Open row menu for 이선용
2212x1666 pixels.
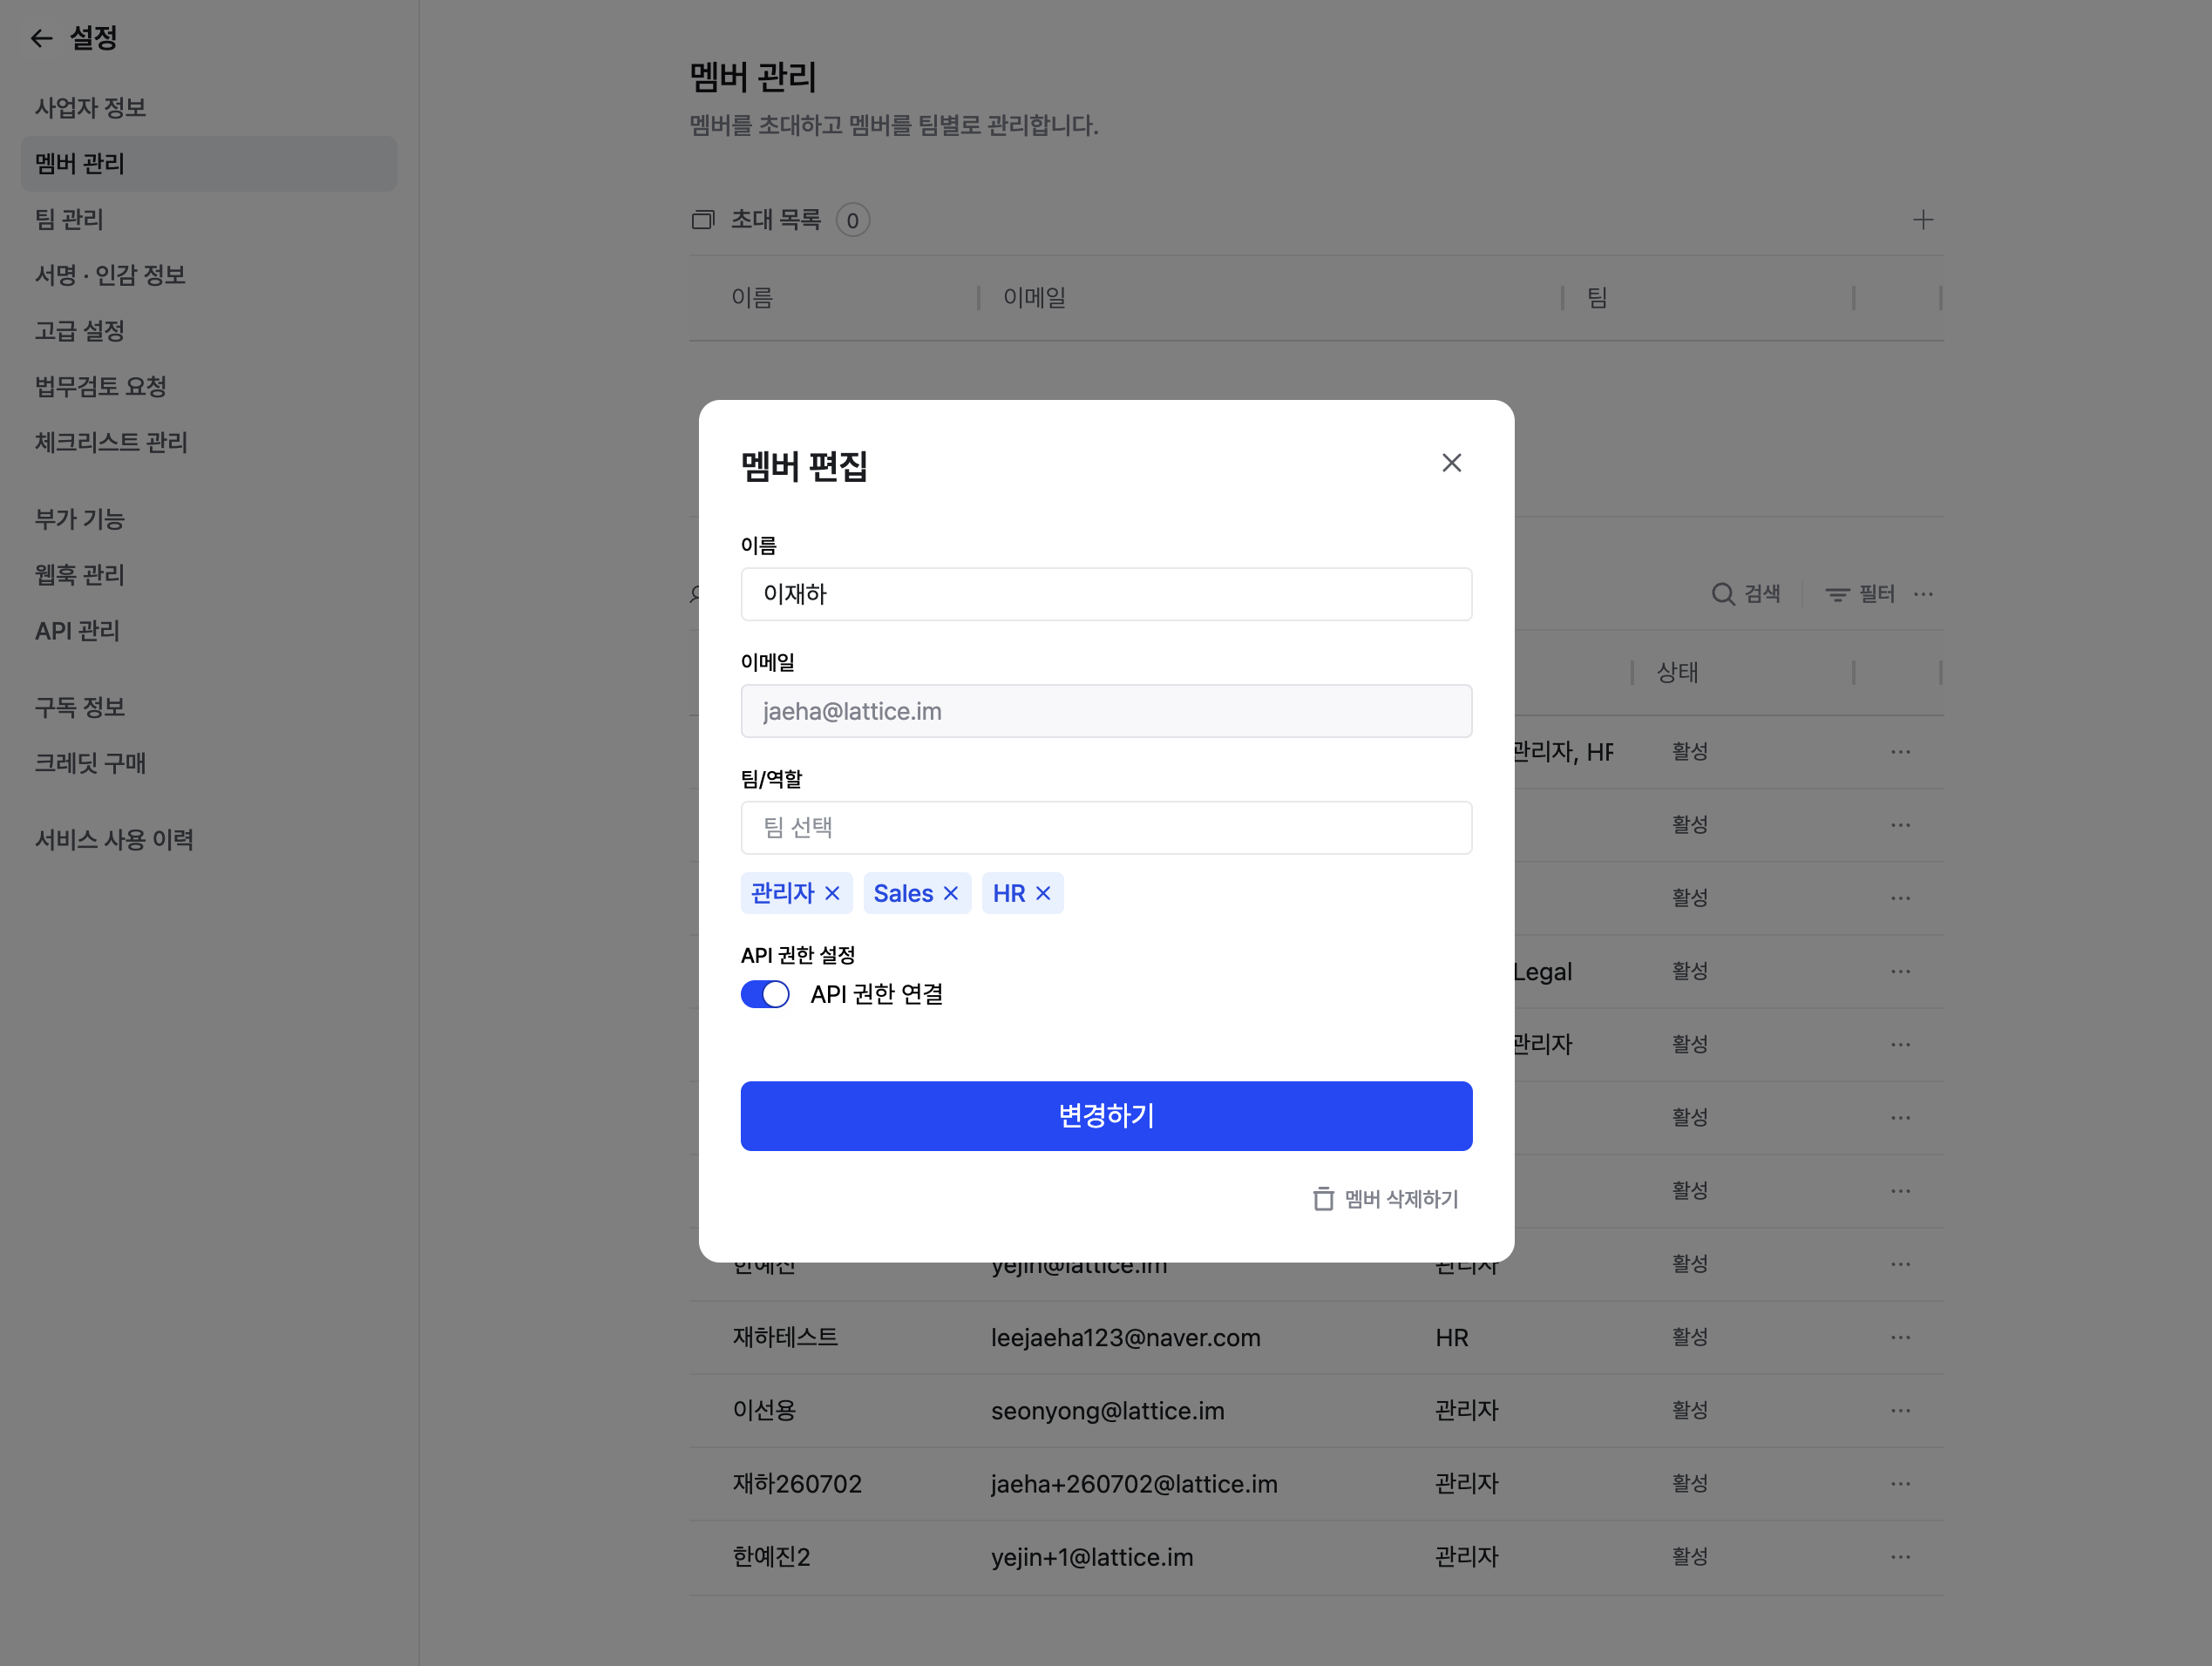[x=1900, y=1410]
